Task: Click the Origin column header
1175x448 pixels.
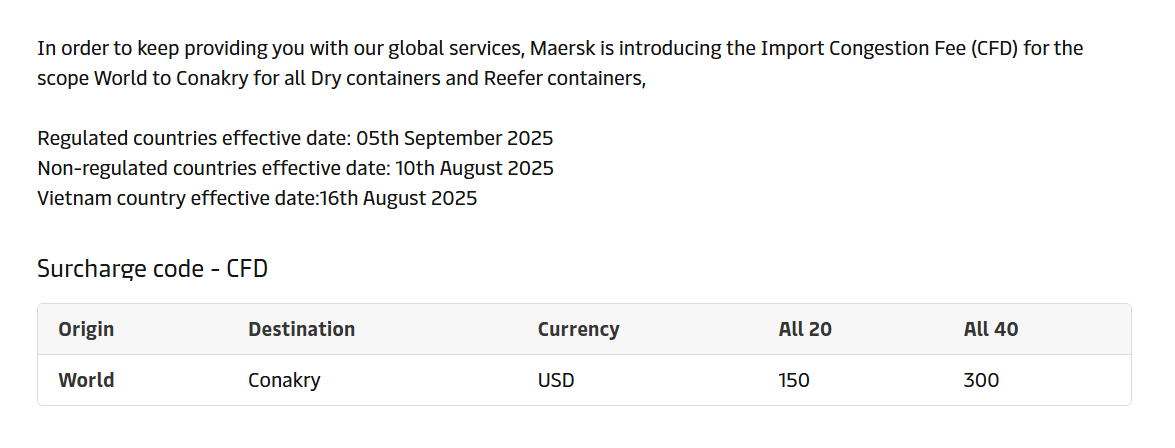Action: (x=86, y=329)
